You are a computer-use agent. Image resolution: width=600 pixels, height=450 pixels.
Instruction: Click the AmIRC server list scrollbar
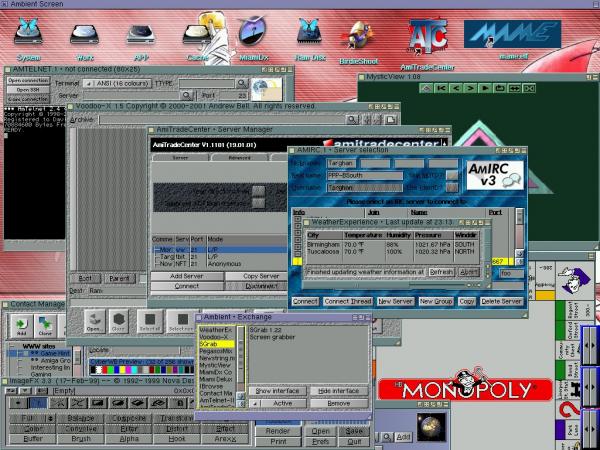pyautogui.click(x=519, y=228)
